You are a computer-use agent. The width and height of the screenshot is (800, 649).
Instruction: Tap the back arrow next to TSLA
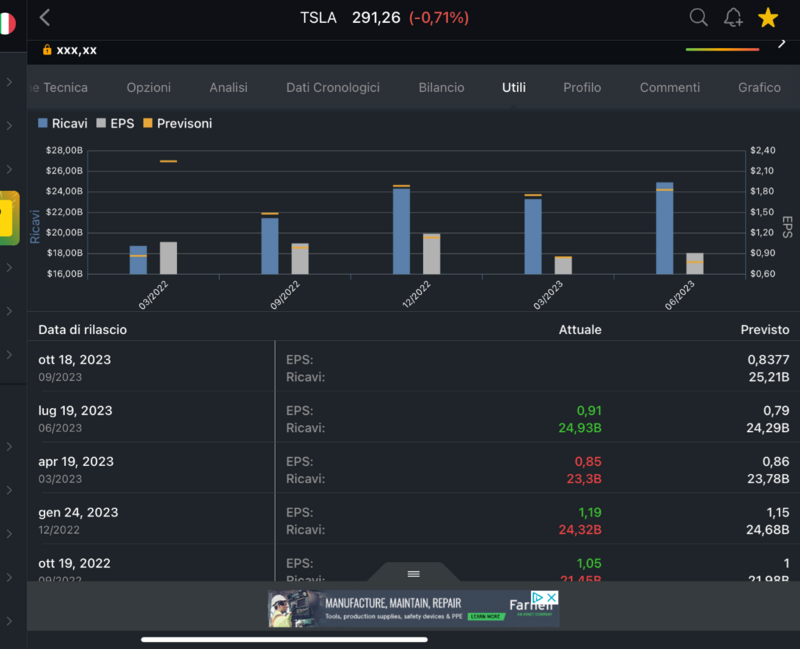tap(45, 18)
